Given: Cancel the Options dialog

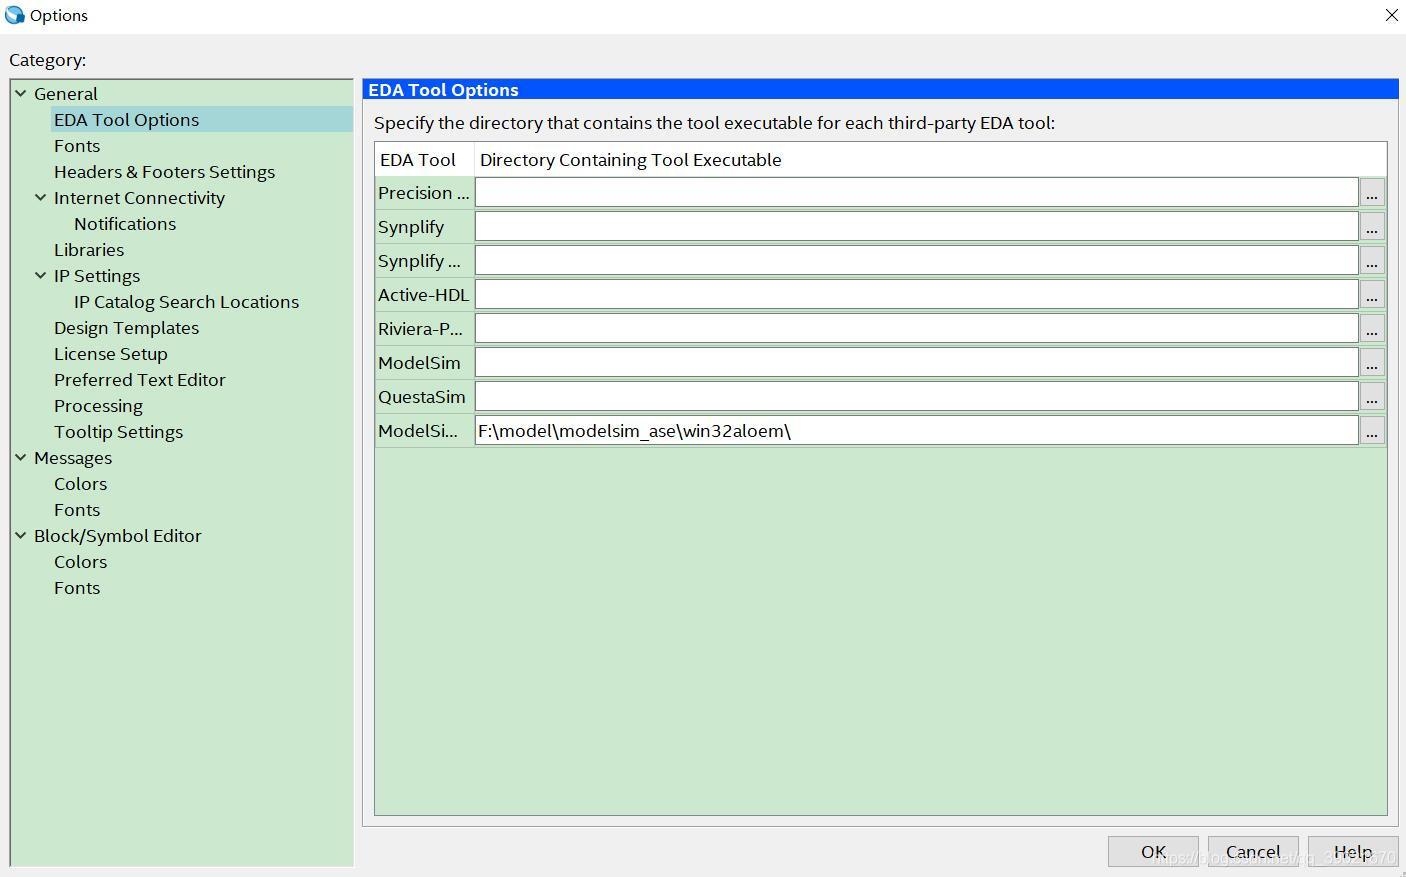Looking at the screenshot, I should [x=1253, y=851].
